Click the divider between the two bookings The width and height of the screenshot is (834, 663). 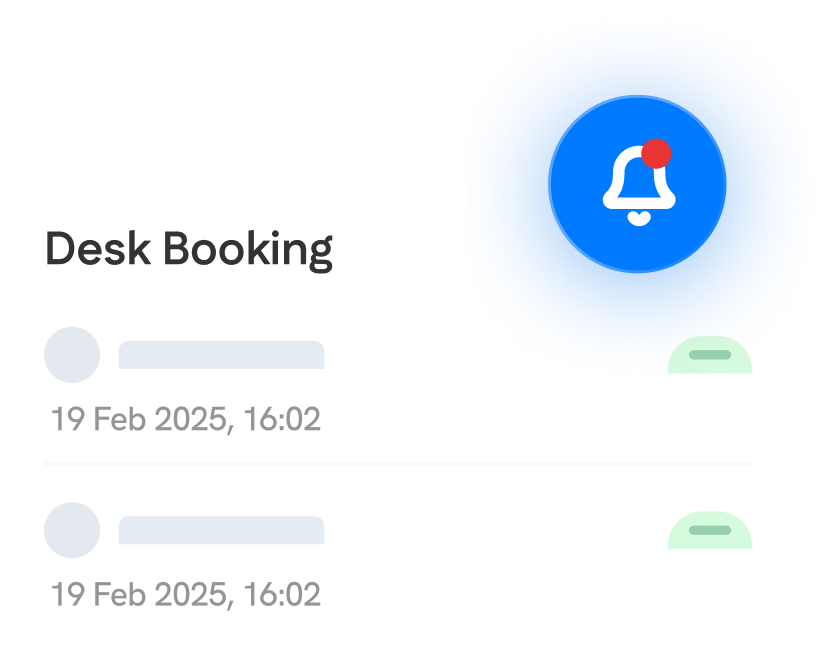click(400, 463)
